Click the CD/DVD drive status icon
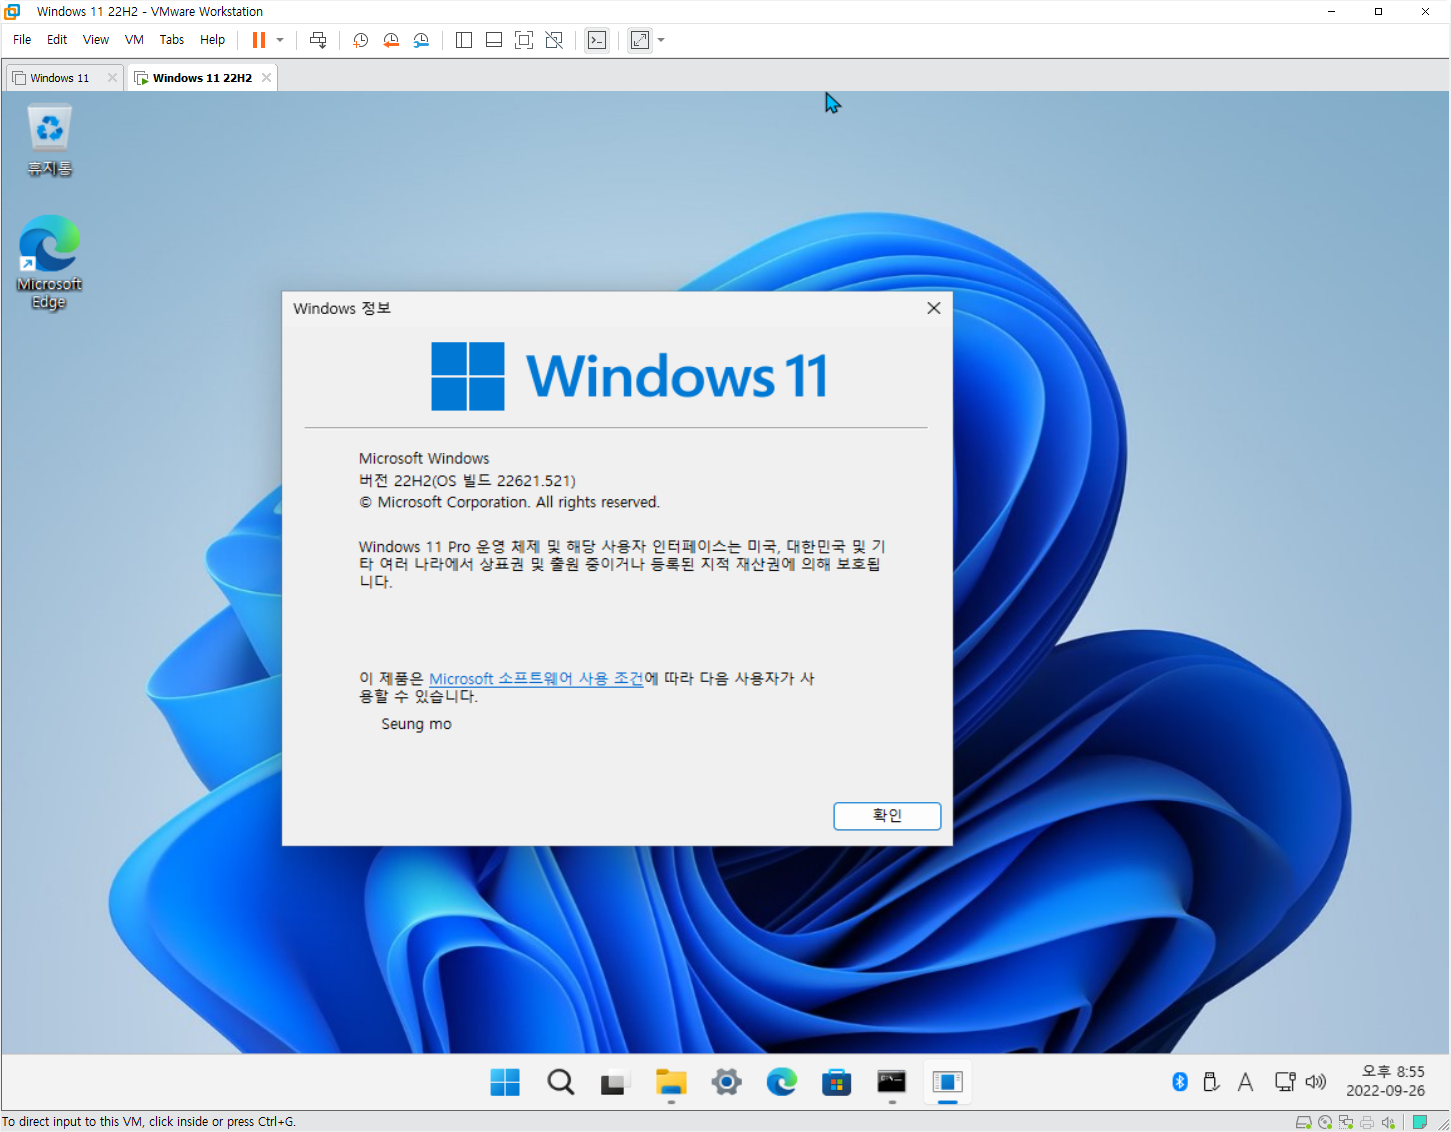The height and width of the screenshot is (1132, 1451). (1325, 1122)
